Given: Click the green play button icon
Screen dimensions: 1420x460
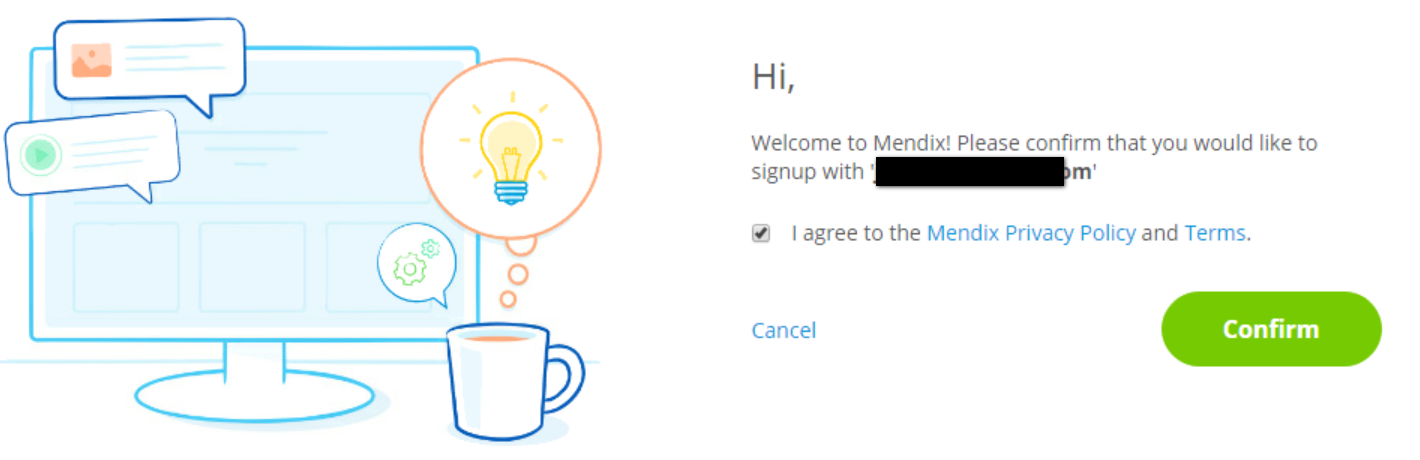Looking at the screenshot, I should point(40,155).
